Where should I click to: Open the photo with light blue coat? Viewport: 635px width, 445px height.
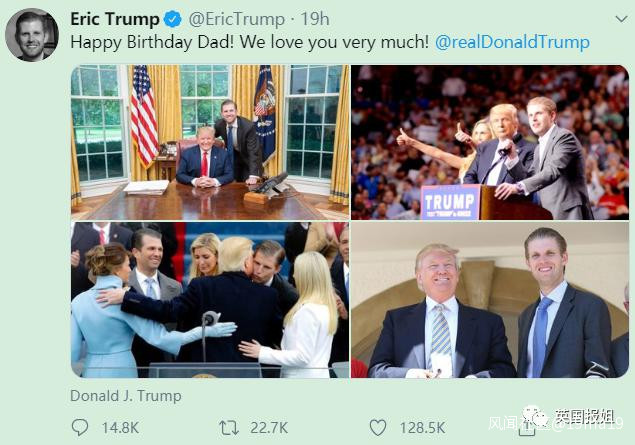pos(210,300)
